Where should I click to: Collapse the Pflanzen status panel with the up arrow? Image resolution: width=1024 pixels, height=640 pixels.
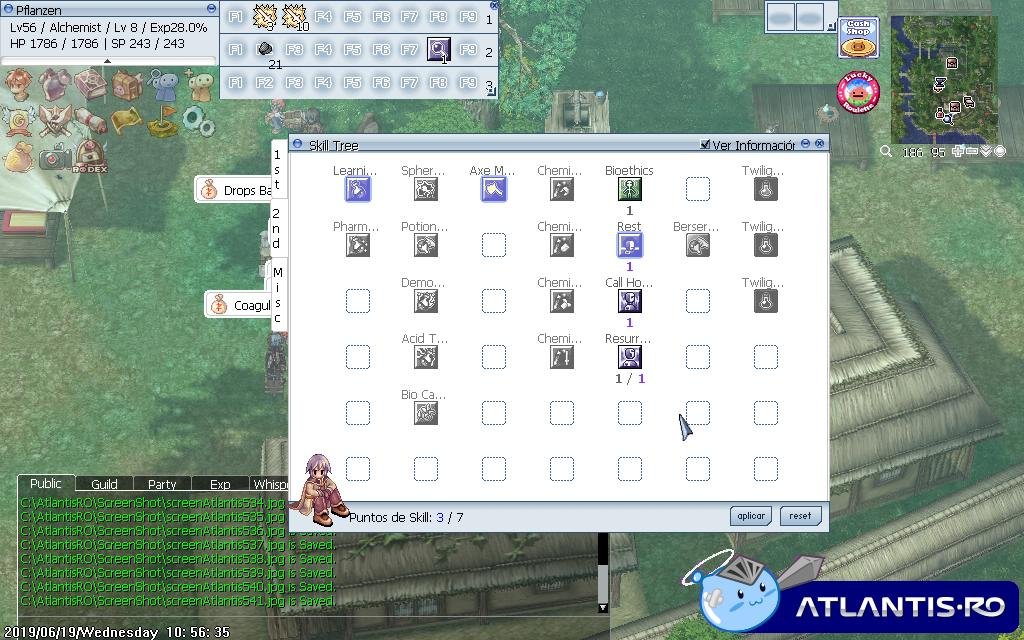[x=108, y=61]
